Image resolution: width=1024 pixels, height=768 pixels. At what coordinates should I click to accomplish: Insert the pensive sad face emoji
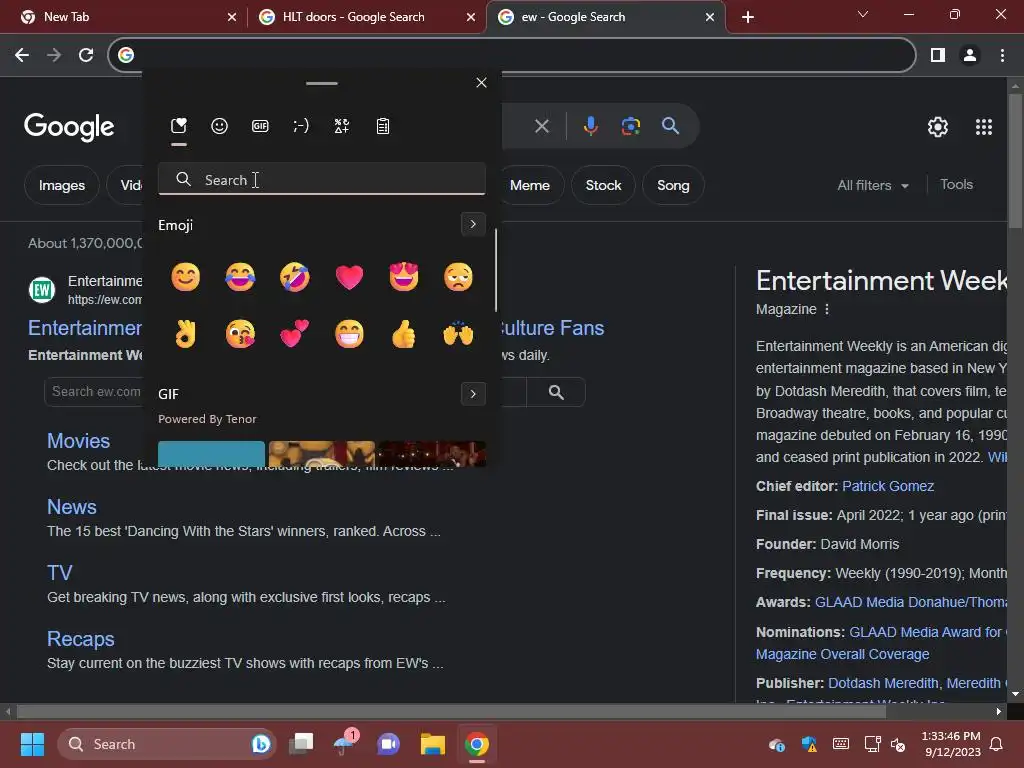click(458, 277)
